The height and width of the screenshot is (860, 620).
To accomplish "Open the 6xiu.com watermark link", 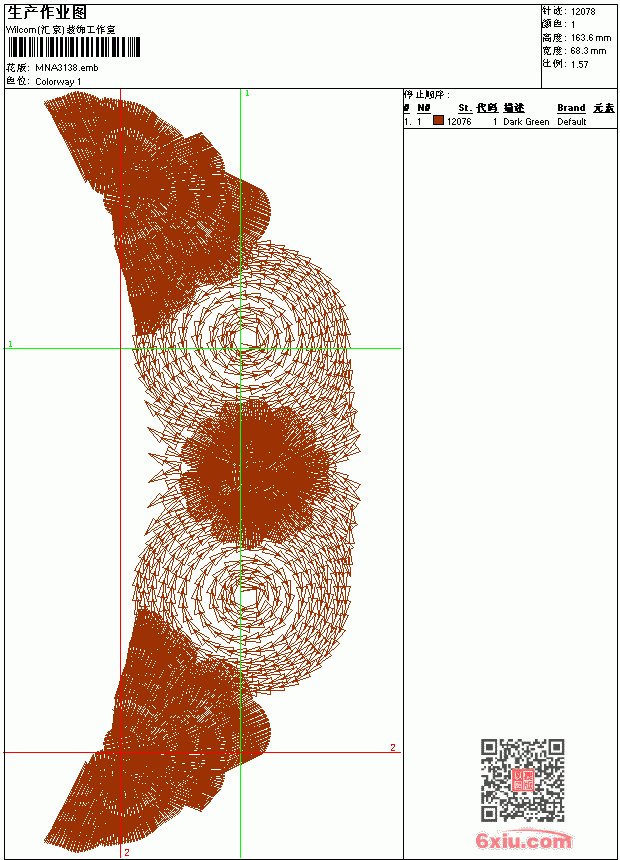I will pyautogui.click(x=523, y=840).
